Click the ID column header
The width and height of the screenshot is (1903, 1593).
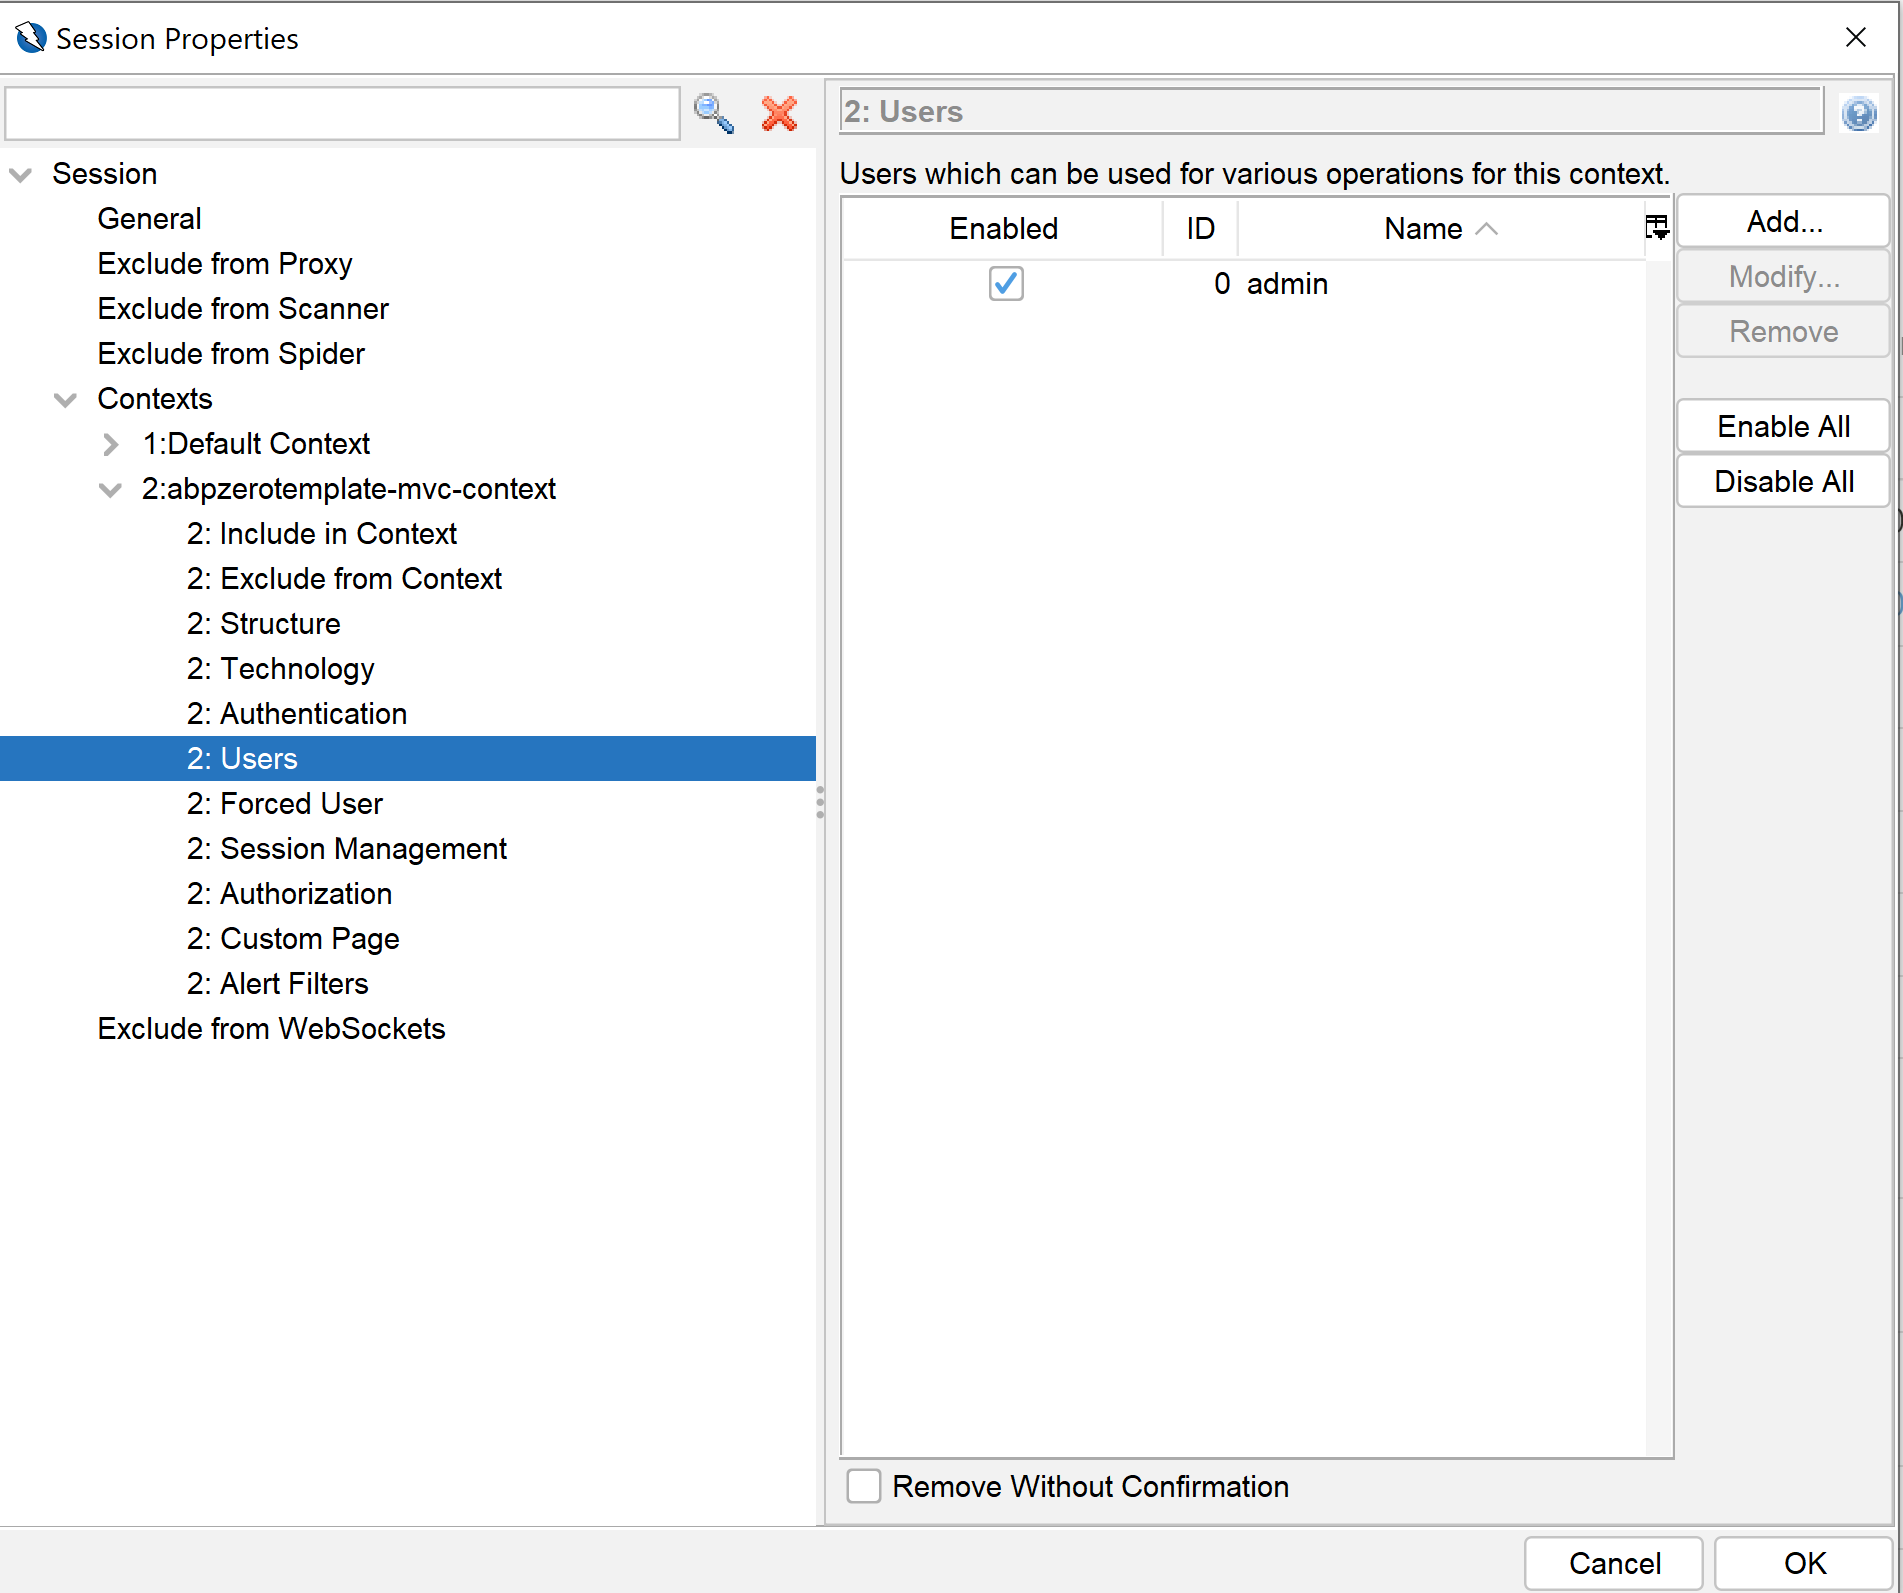(x=1200, y=229)
